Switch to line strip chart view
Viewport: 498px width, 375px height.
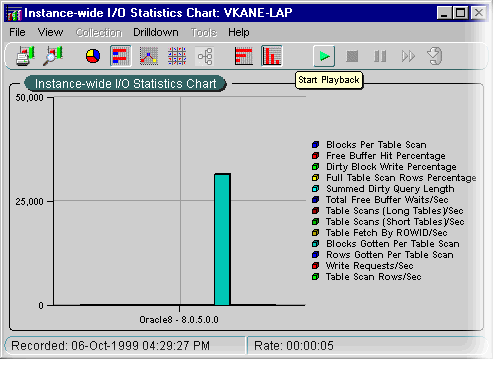149,56
